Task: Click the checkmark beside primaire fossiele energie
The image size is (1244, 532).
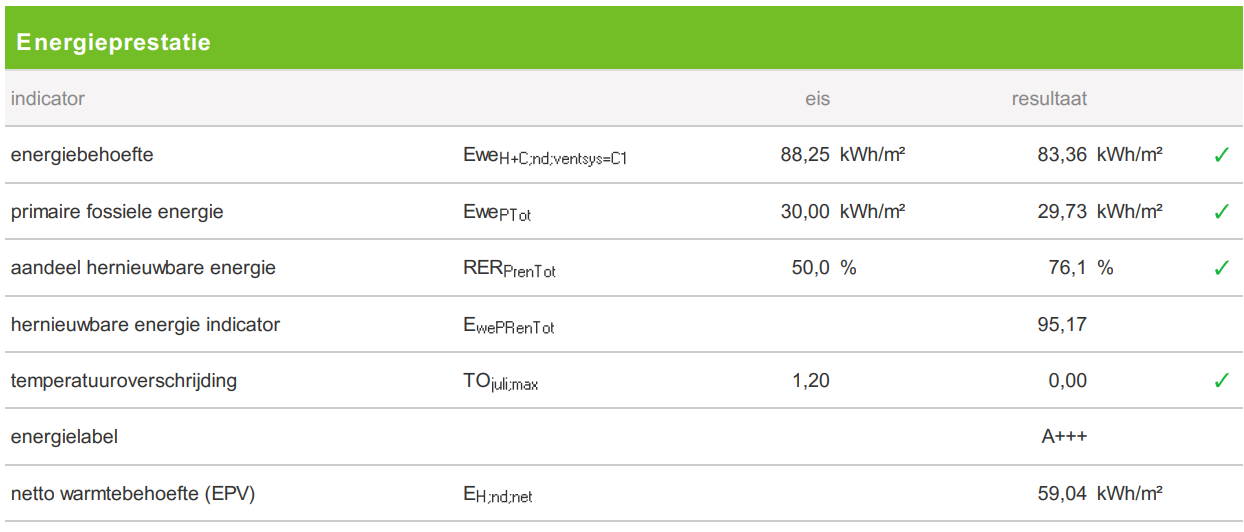Action: coord(1221,212)
